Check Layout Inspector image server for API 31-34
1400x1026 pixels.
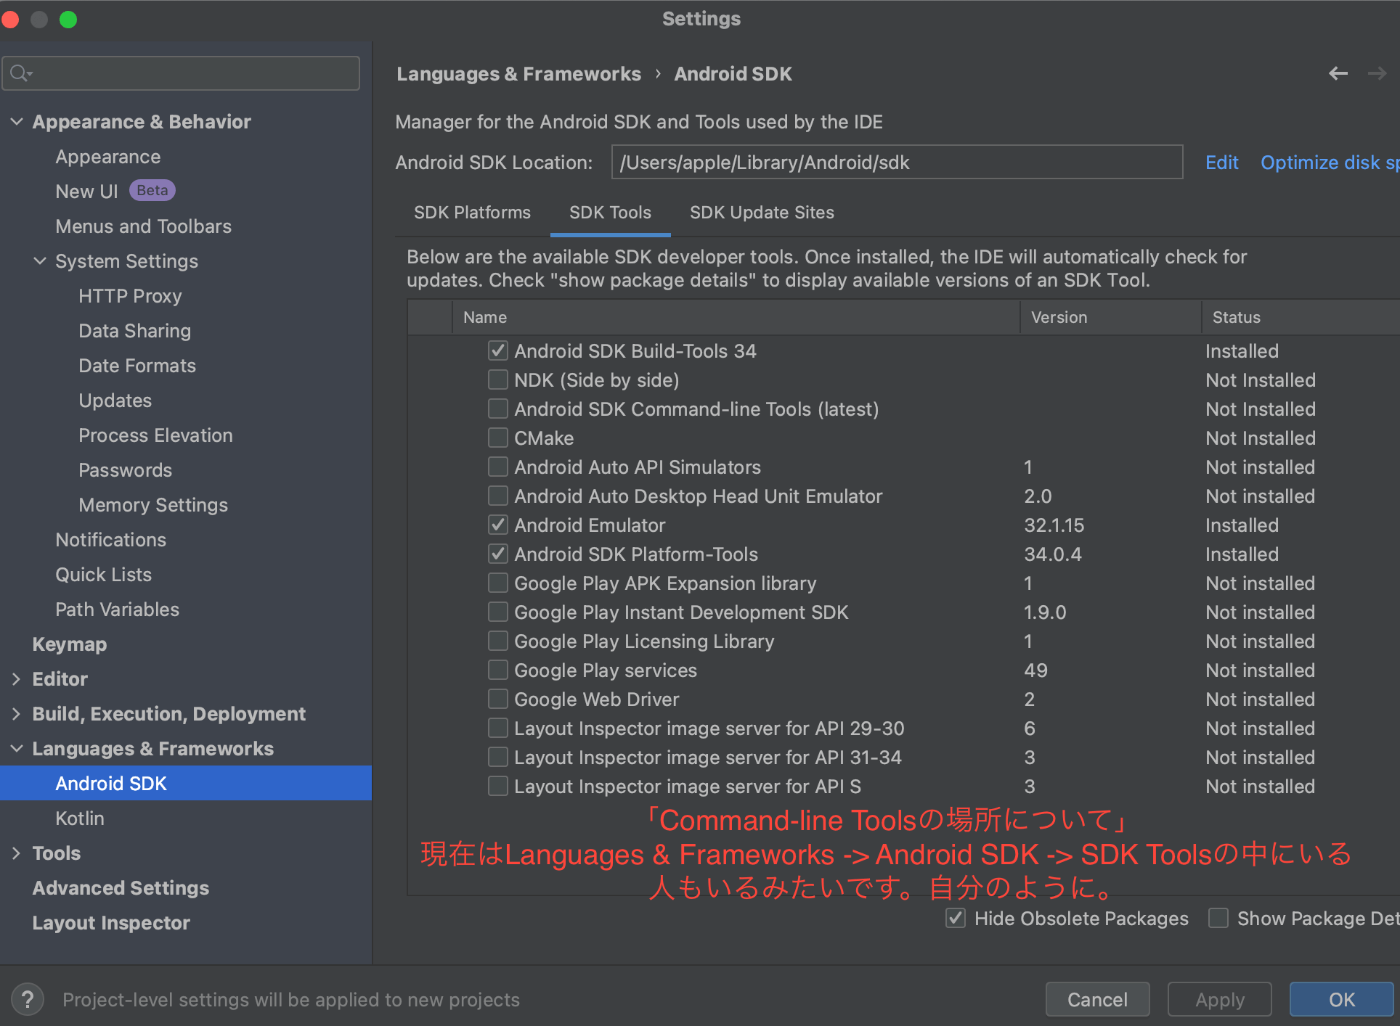coord(498,757)
